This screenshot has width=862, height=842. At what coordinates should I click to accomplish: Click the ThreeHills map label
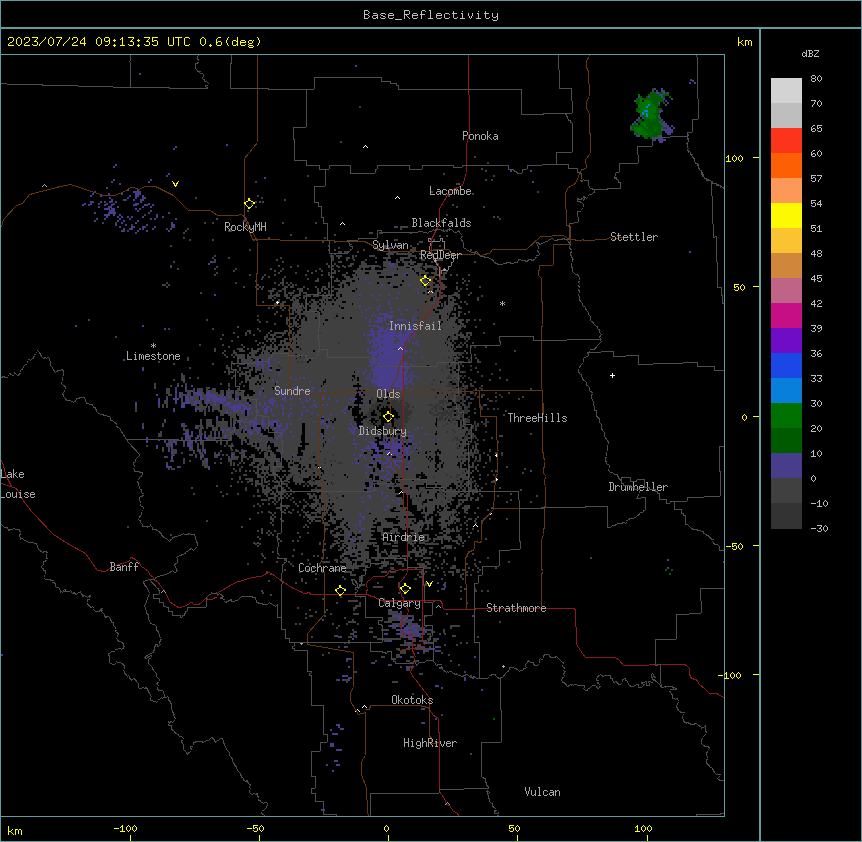coord(537,418)
